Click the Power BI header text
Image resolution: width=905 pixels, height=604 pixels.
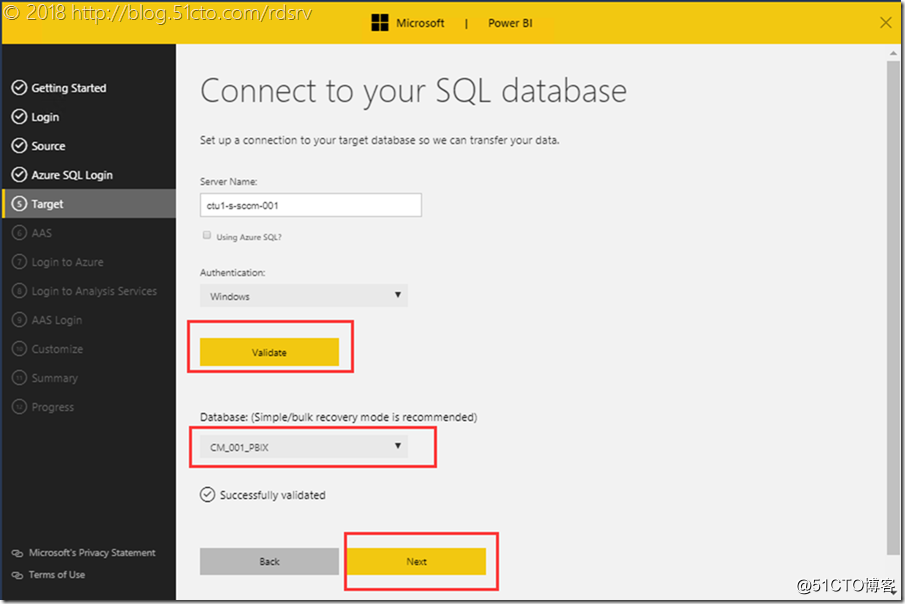[510, 23]
